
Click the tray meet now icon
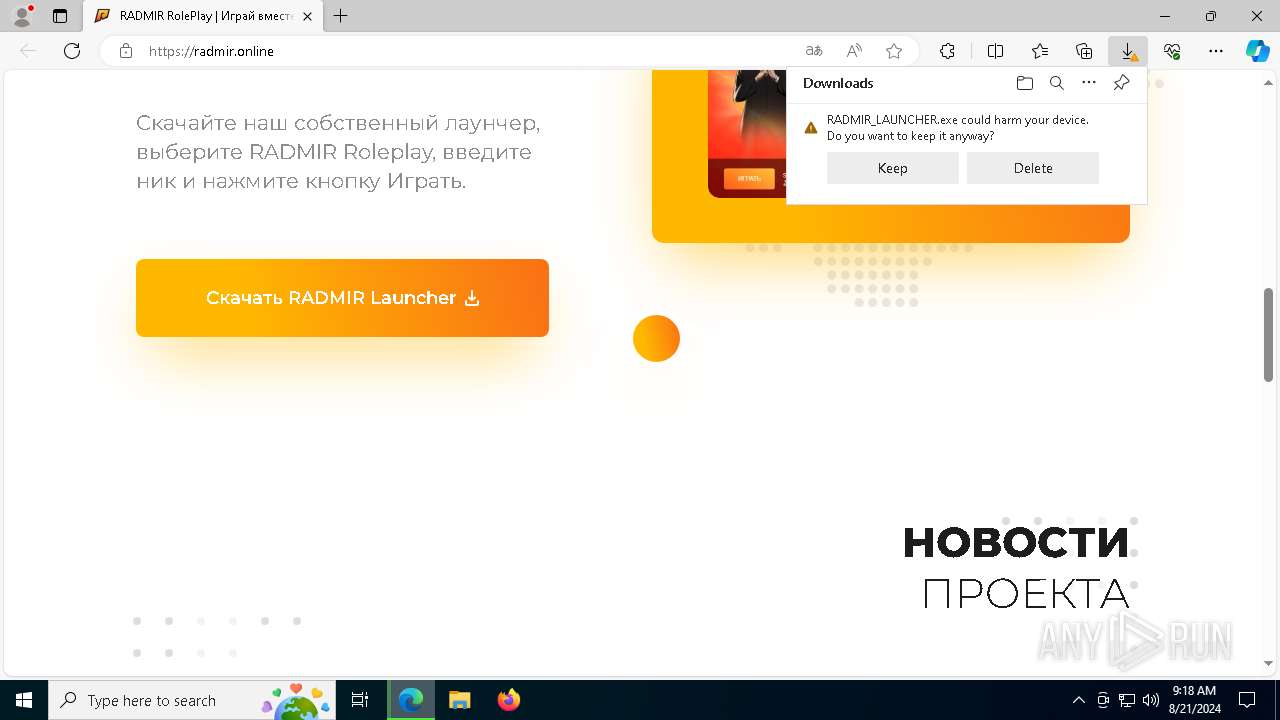1103,700
